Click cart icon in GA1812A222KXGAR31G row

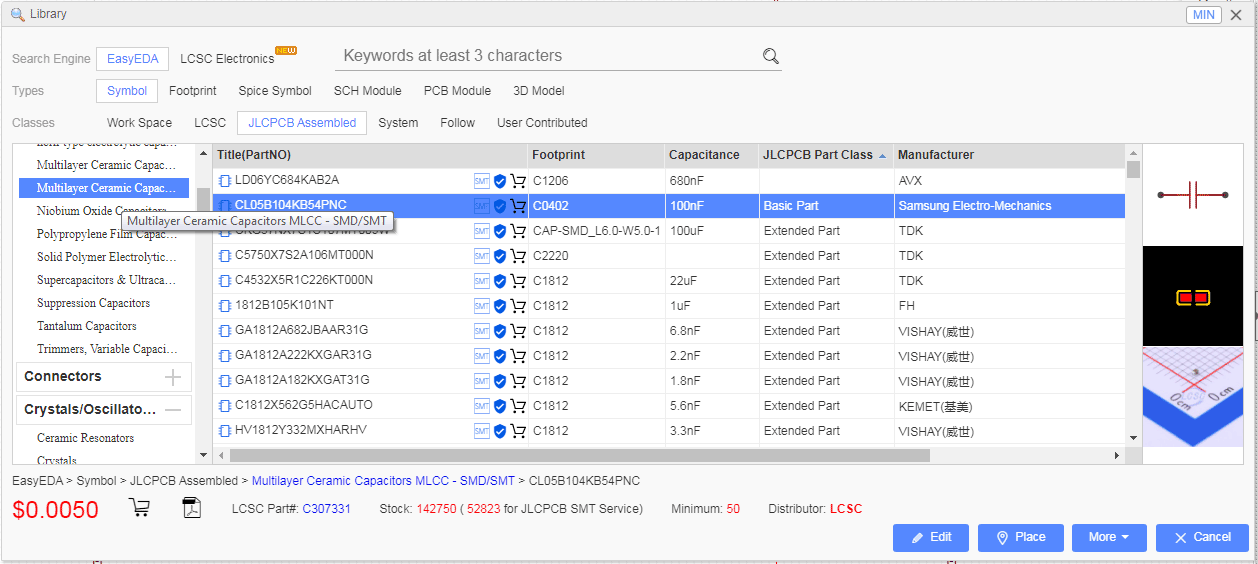[517, 356]
